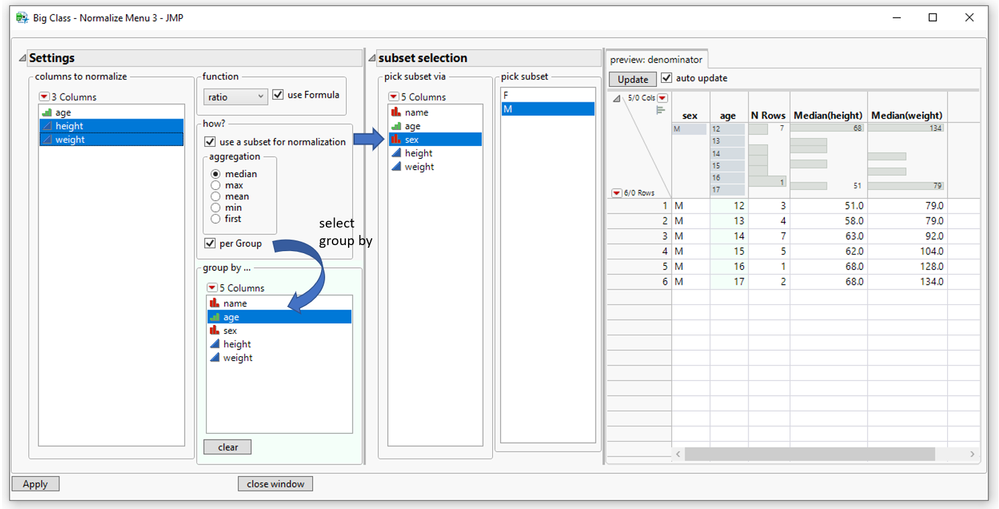This screenshot has height=509, width=999.
Task: Click age 14 bar in header histogram
Action: pyautogui.click(x=728, y=154)
